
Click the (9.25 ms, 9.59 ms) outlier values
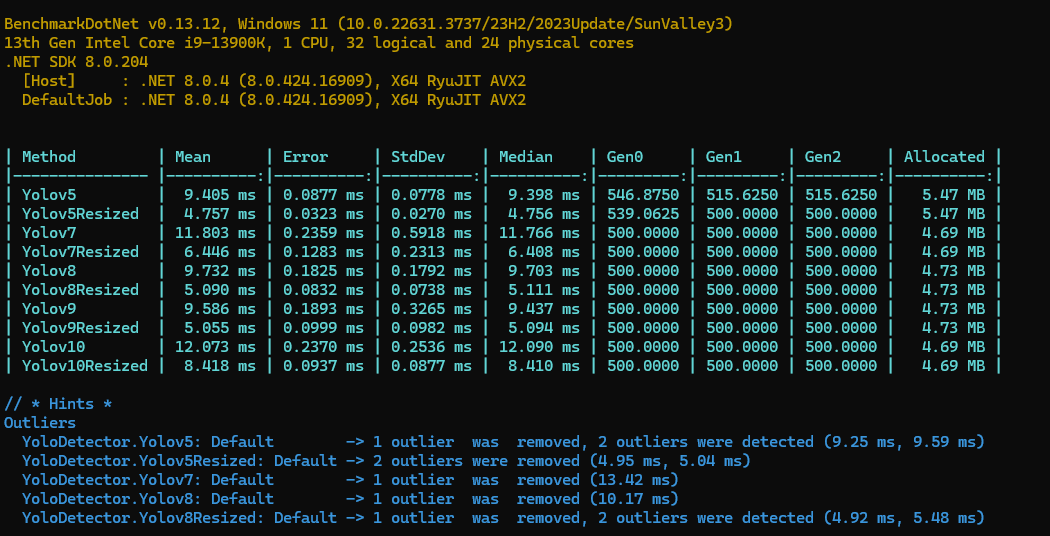(x=904, y=442)
